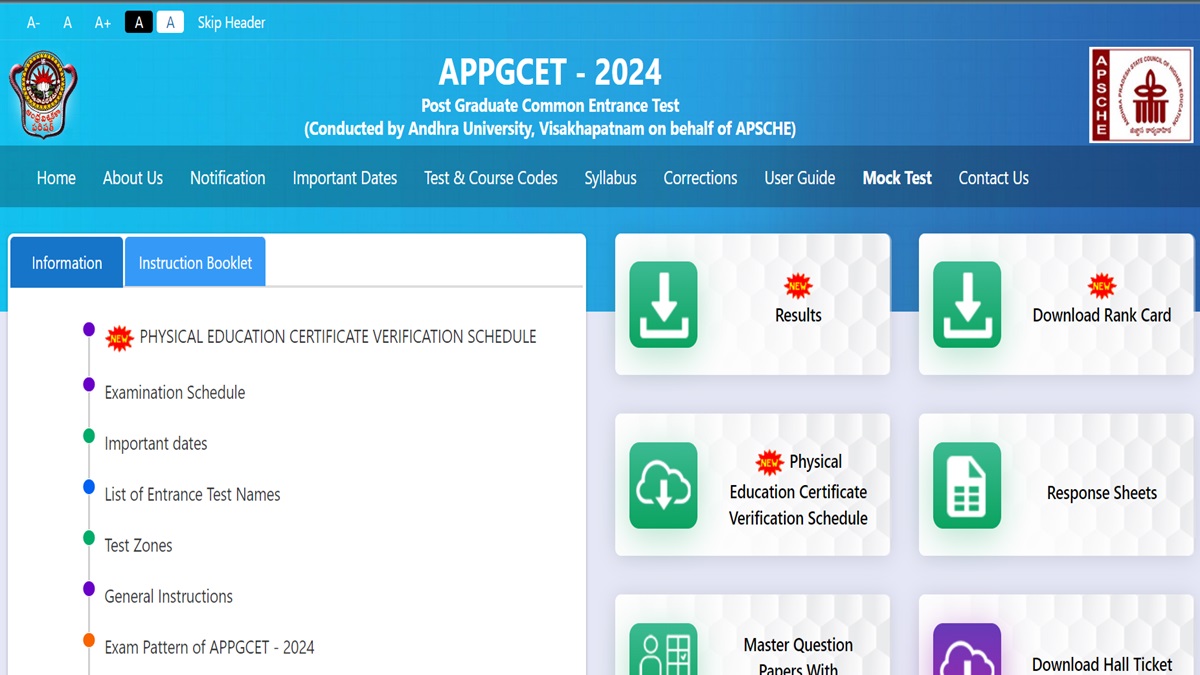Click the APPGCET - 2024 header title
This screenshot has width=1200, height=675.
550,72
